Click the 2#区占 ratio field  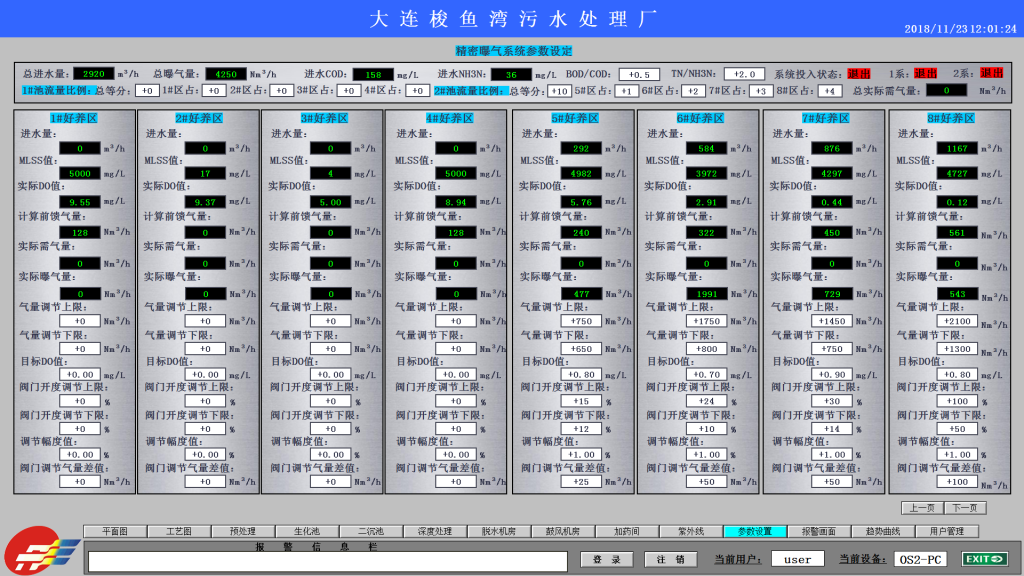coord(281,91)
